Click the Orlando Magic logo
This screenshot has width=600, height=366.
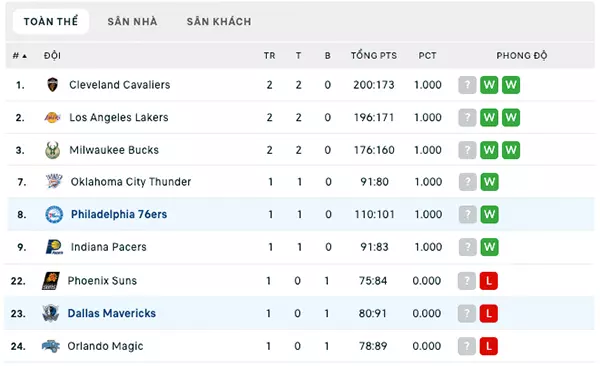[51, 346]
